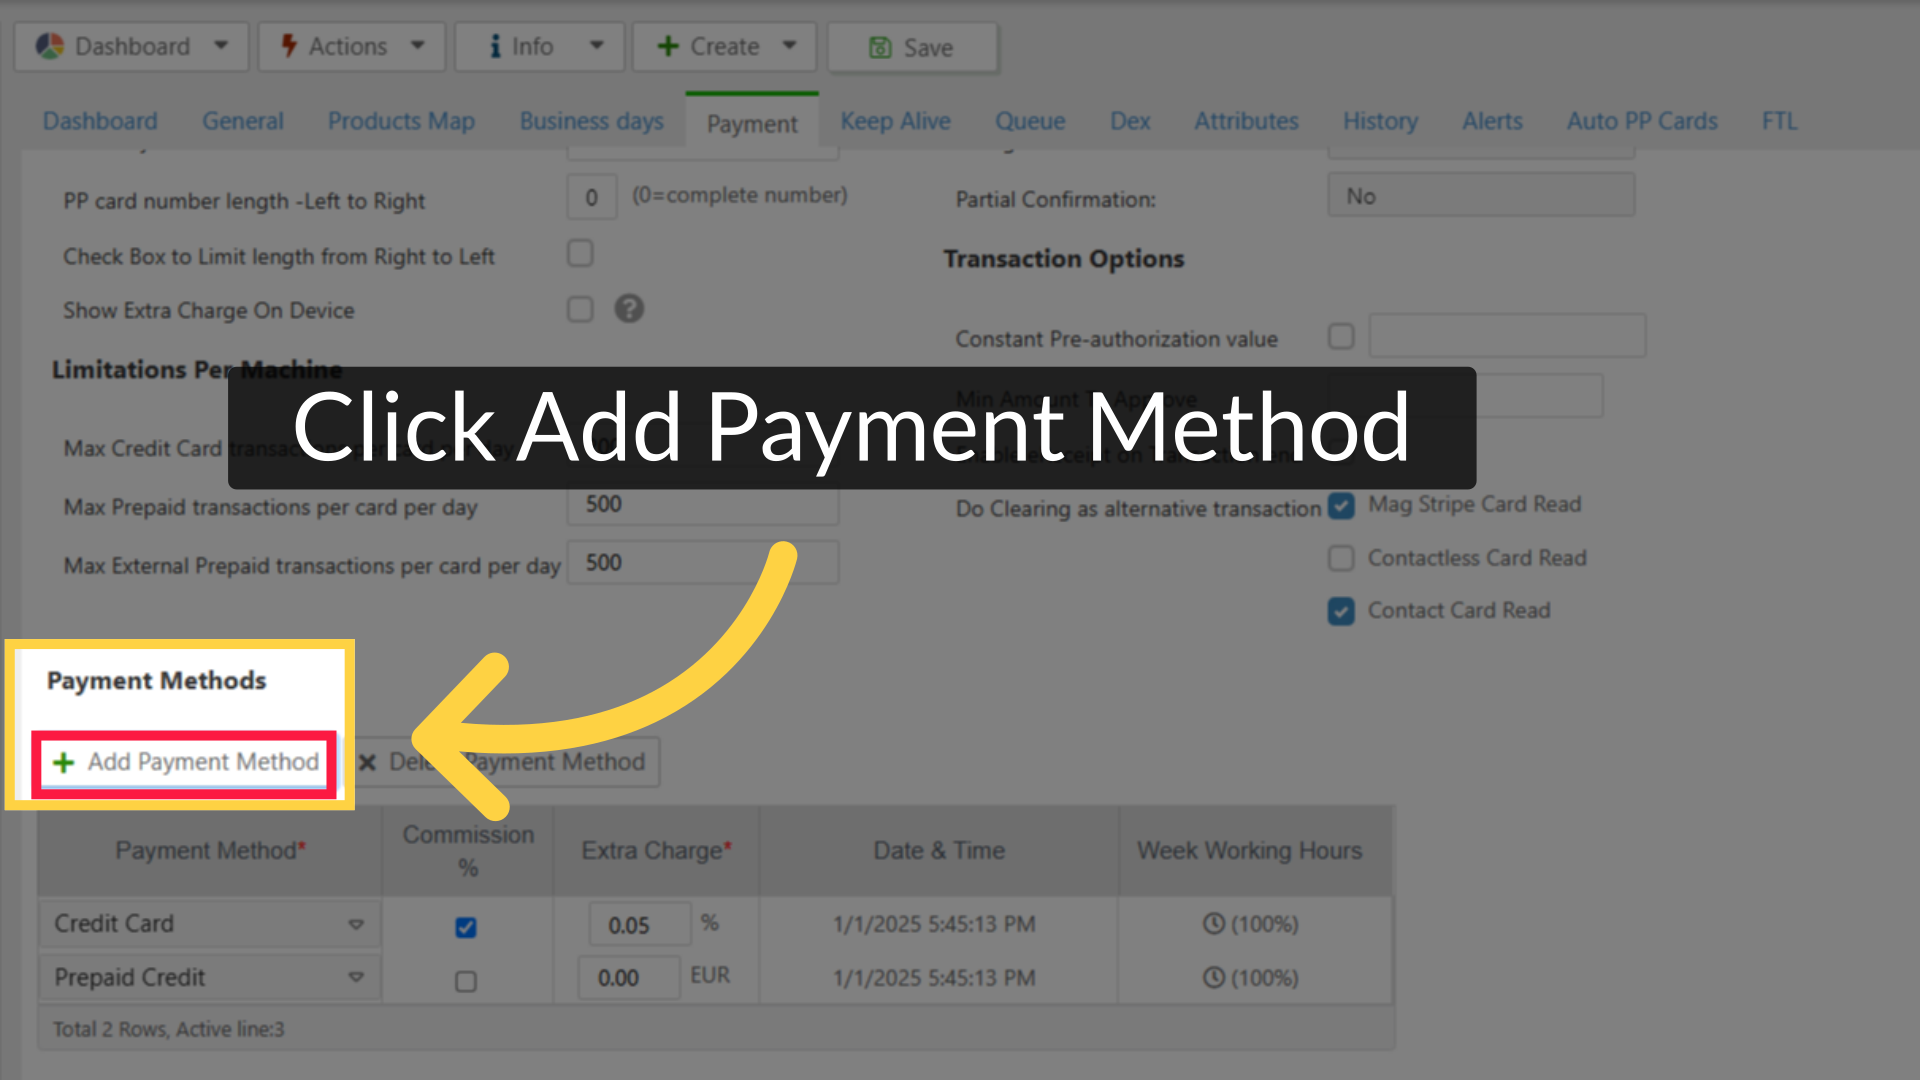
Task: Open the Business days tab
Action: click(591, 121)
